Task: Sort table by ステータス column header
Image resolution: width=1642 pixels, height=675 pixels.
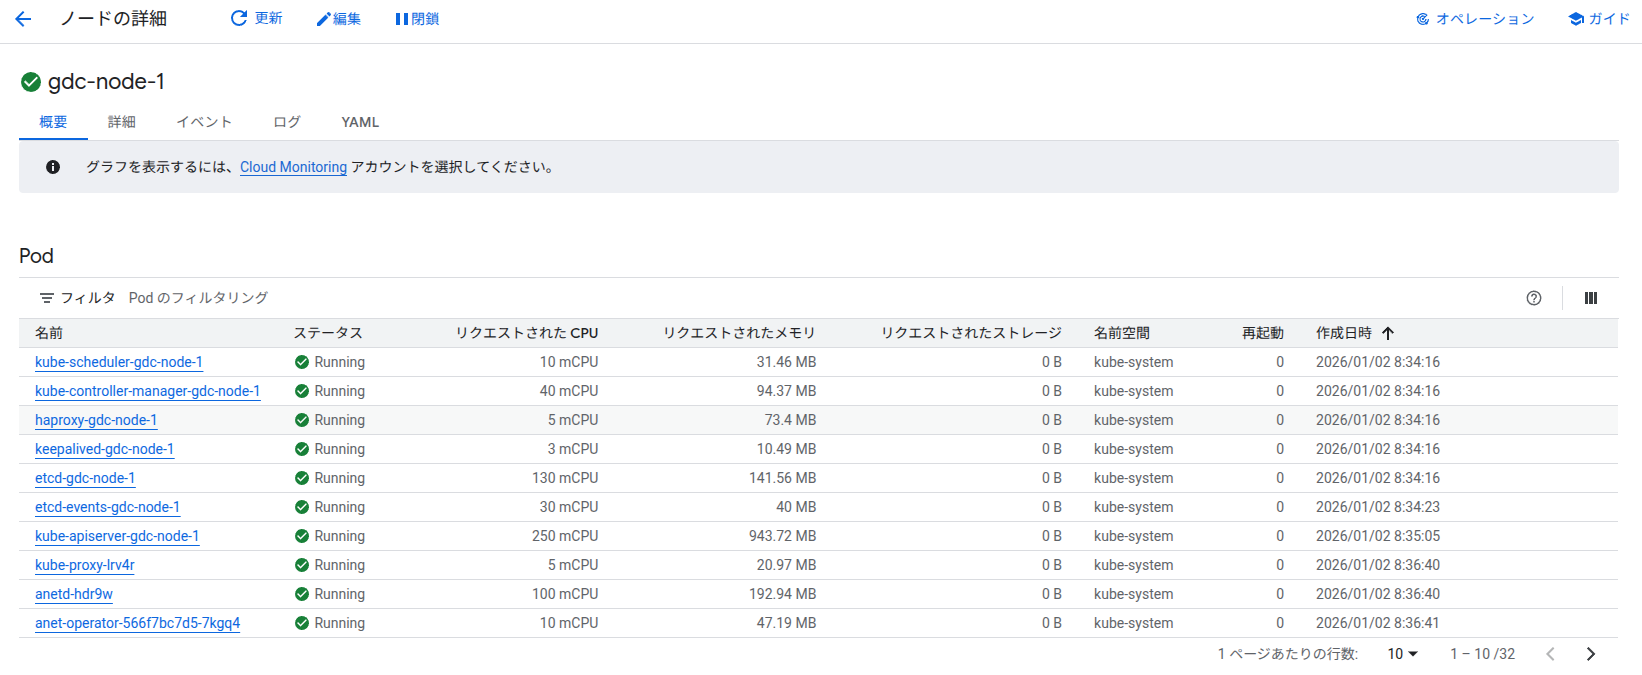Action: [328, 333]
